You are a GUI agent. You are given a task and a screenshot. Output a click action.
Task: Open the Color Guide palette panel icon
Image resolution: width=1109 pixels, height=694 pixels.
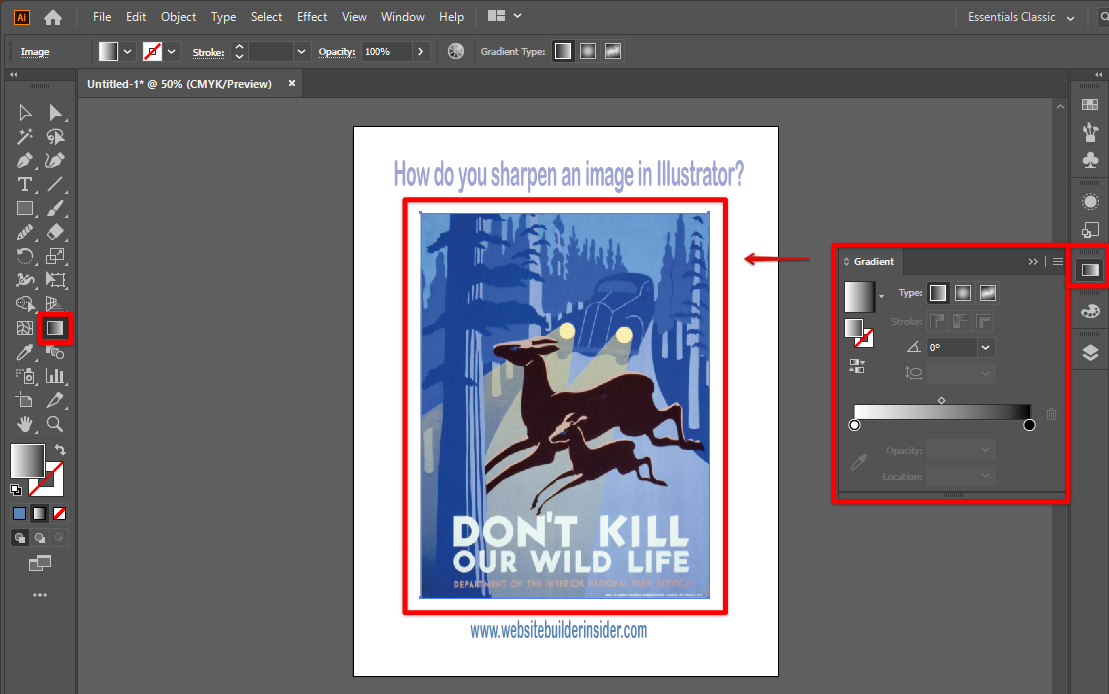pos(1090,311)
